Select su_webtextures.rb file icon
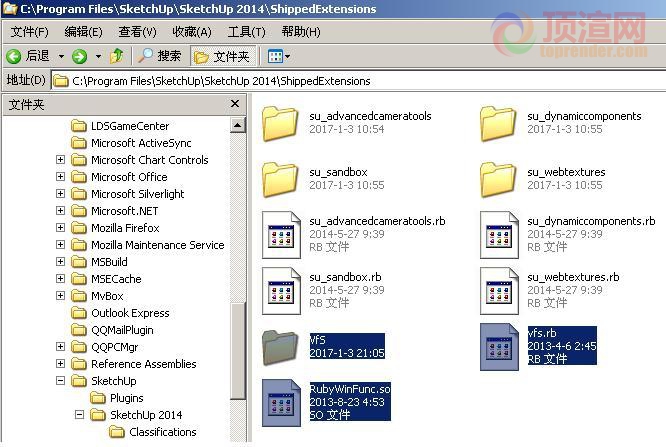This screenshot has width=666, height=447. [x=500, y=291]
